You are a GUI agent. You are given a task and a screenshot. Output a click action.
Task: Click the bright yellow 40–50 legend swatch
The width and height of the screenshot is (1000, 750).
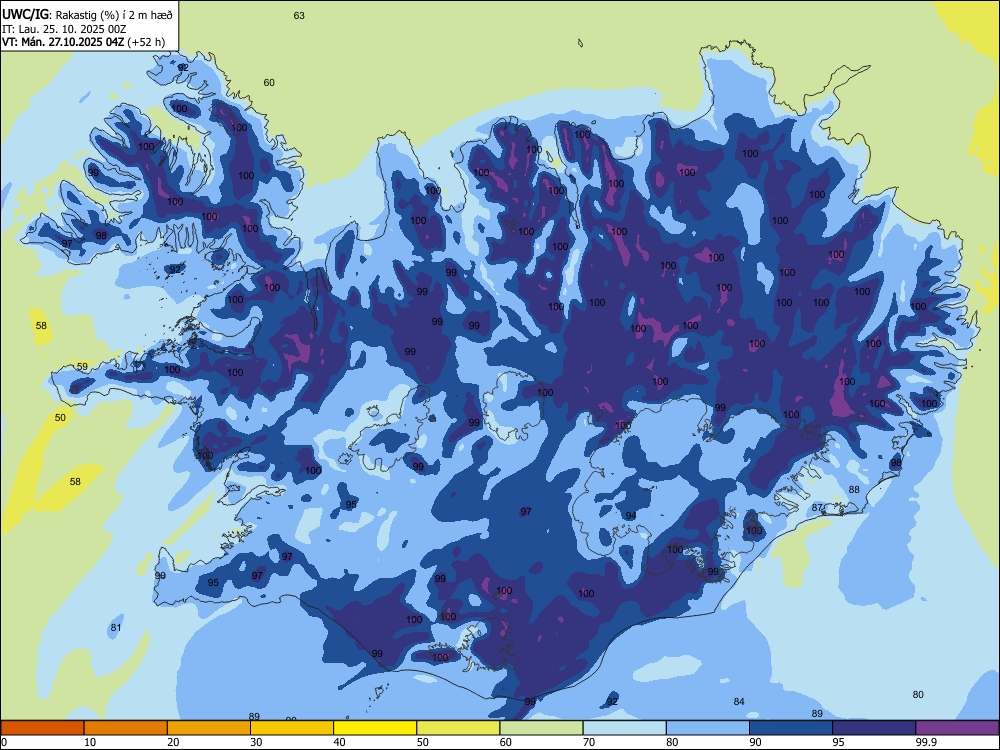375,728
